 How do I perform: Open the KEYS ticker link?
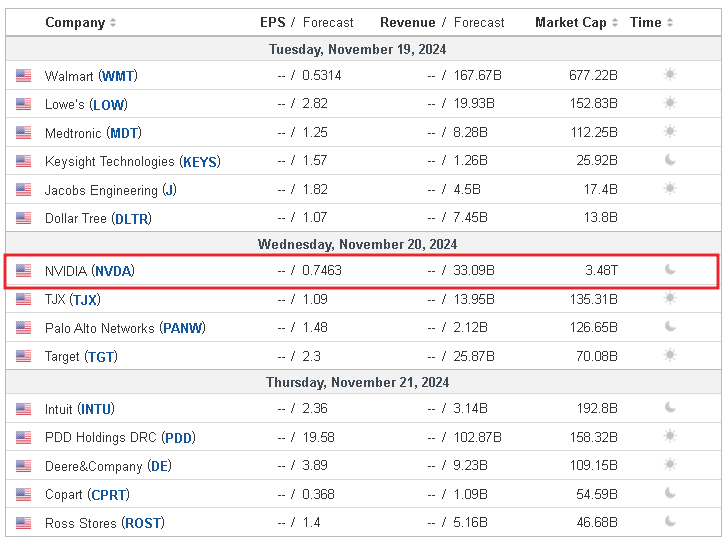click(200, 162)
